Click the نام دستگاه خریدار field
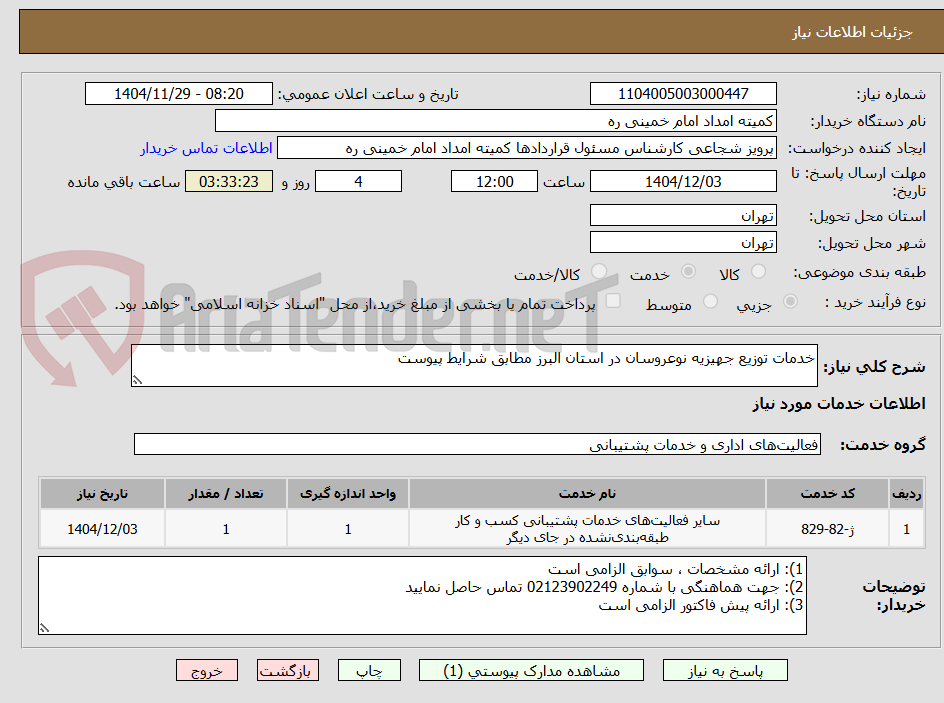The image size is (944, 703). point(495,121)
